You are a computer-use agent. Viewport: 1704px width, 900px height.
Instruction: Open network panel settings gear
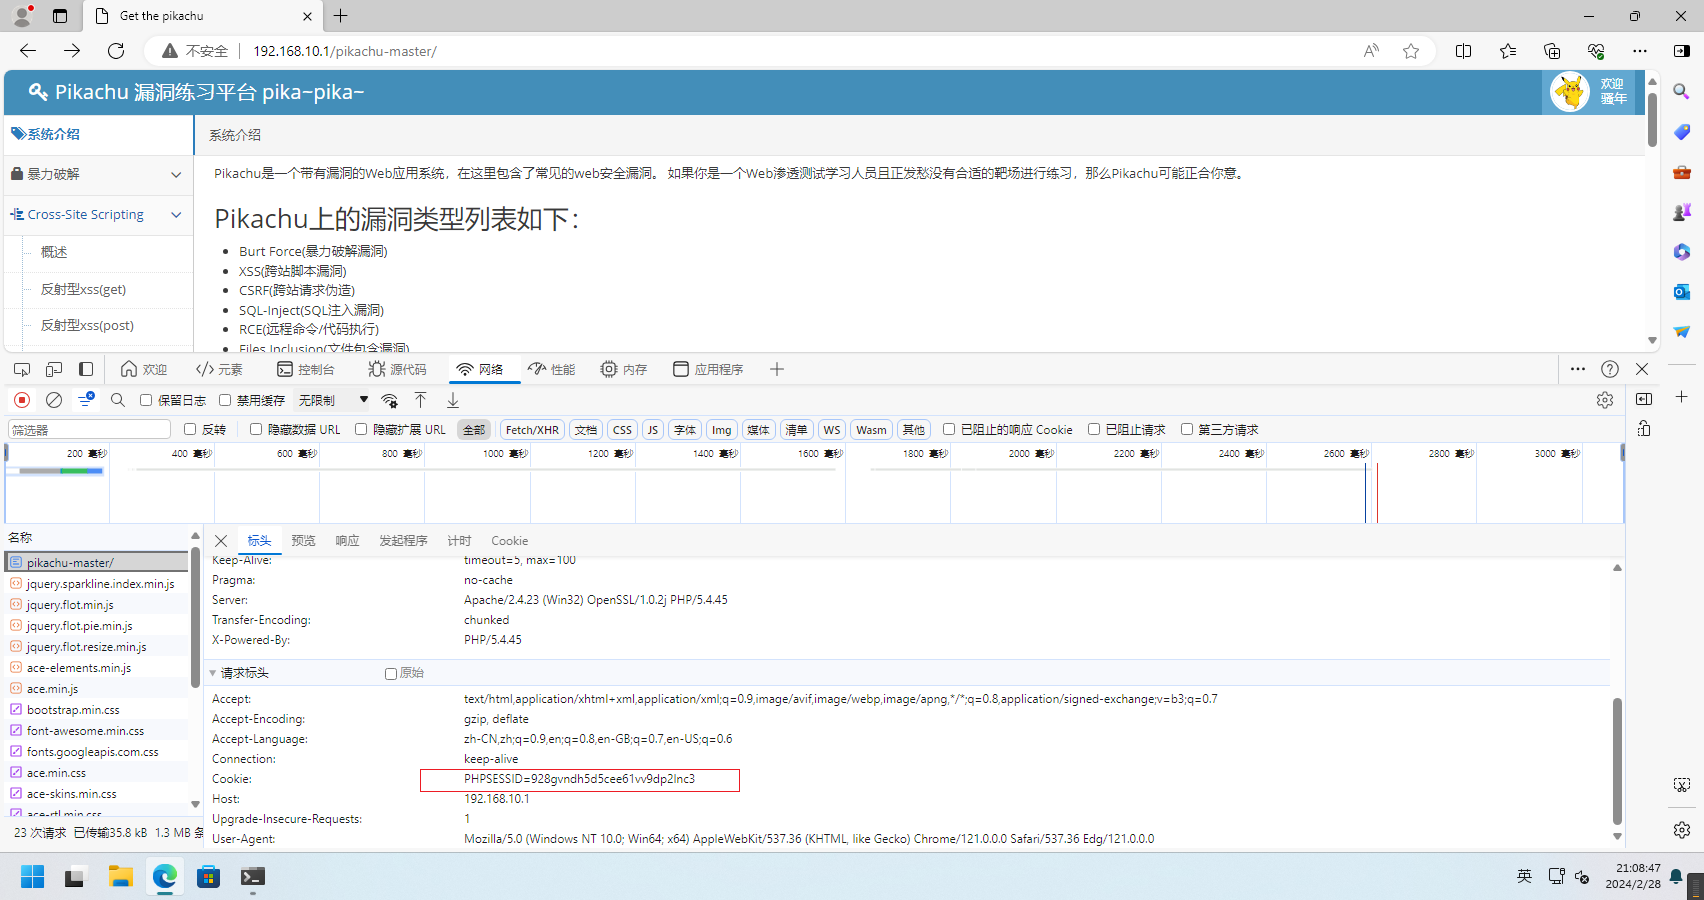pos(1605,400)
